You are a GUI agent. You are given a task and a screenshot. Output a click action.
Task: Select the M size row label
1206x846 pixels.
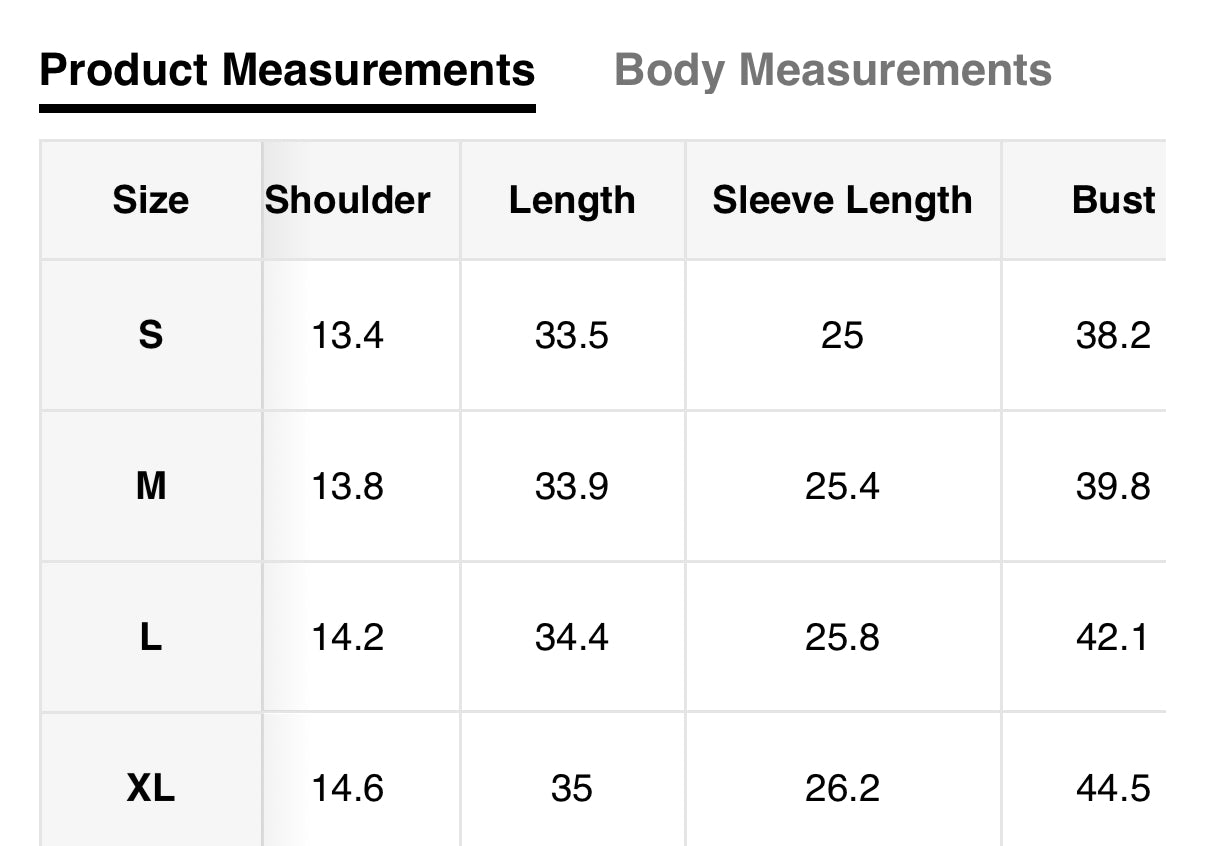(x=150, y=486)
